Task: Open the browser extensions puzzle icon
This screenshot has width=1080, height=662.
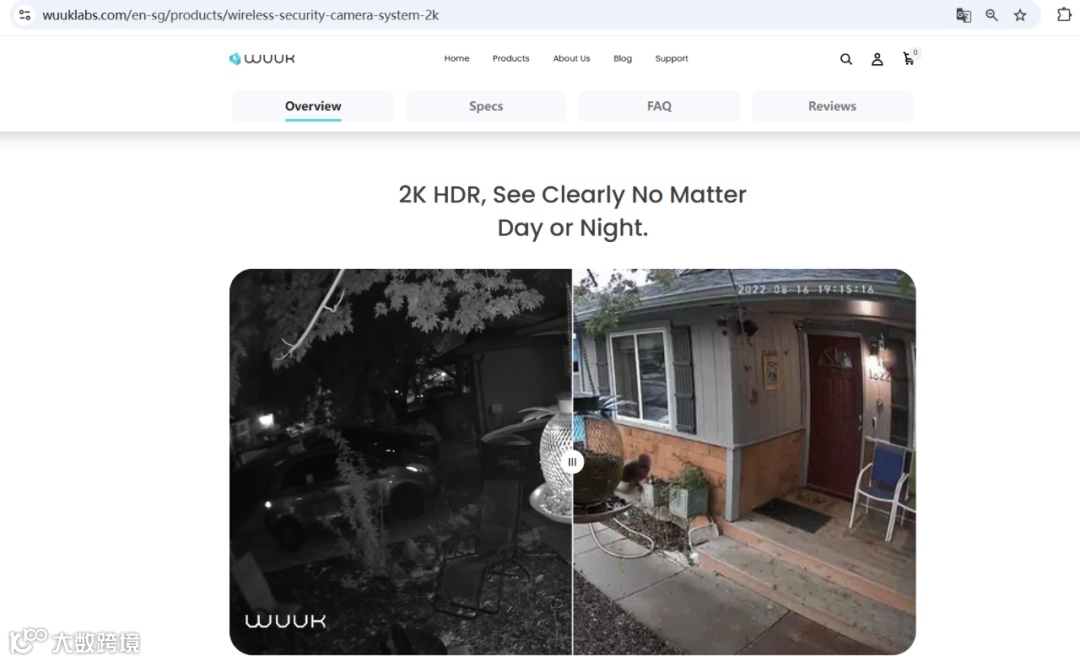Action: pos(1063,14)
